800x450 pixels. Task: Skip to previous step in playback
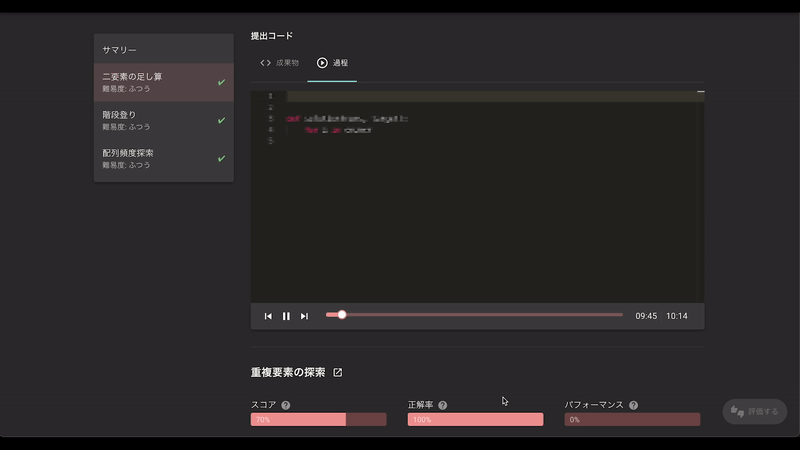[268, 316]
